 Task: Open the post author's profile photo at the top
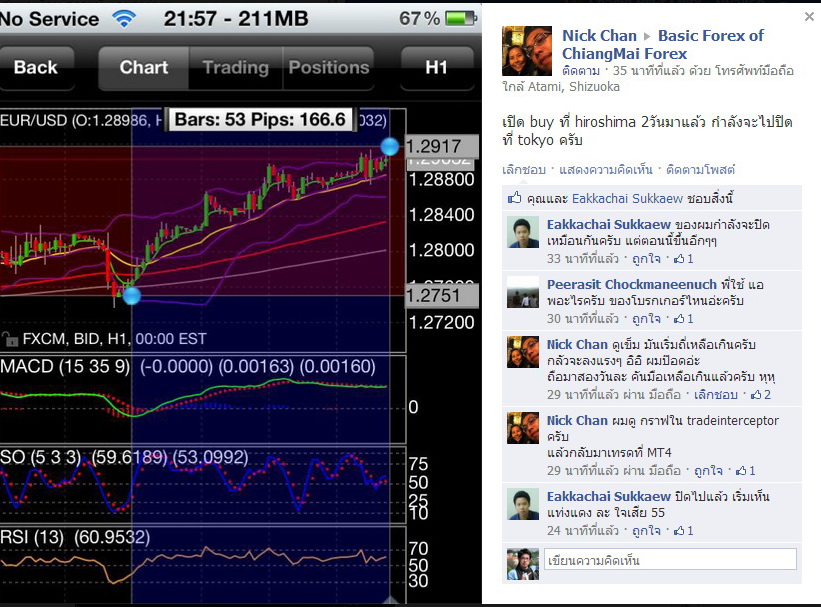(x=527, y=51)
